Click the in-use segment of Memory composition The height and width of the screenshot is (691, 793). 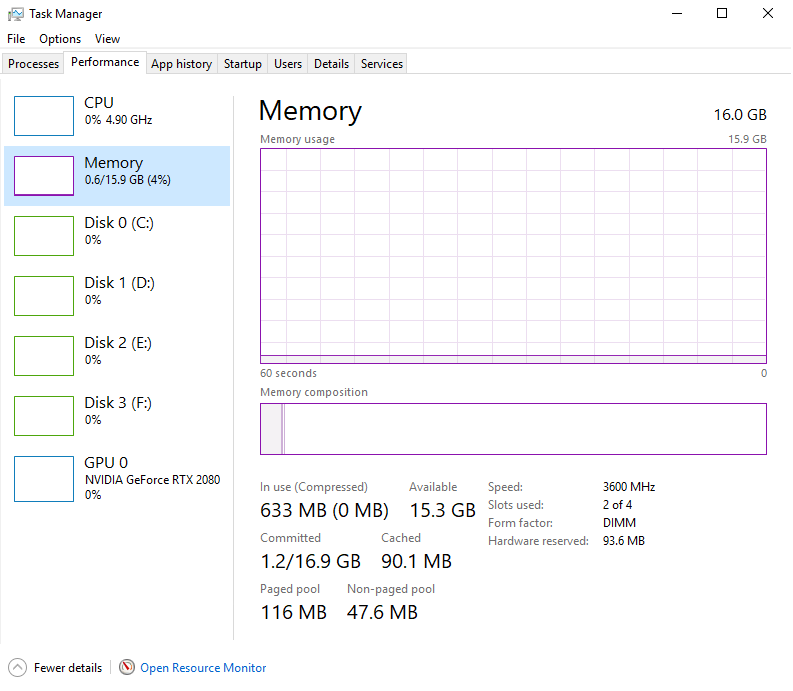point(271,429)
